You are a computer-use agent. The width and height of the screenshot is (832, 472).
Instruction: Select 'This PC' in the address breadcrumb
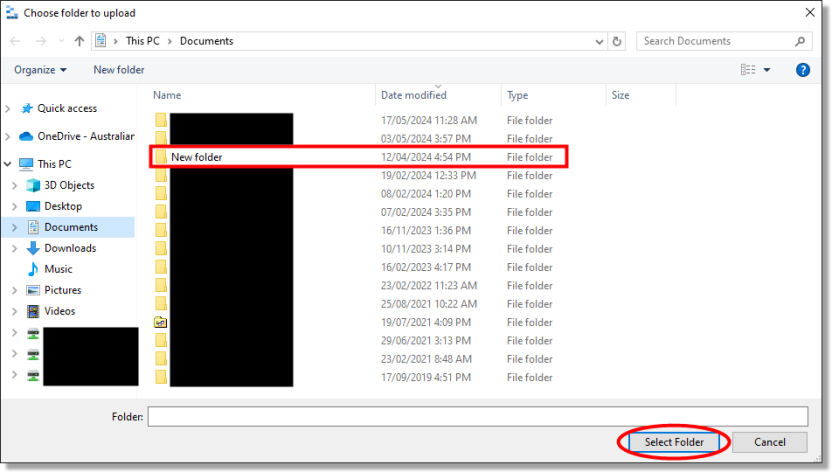point(143,41)
